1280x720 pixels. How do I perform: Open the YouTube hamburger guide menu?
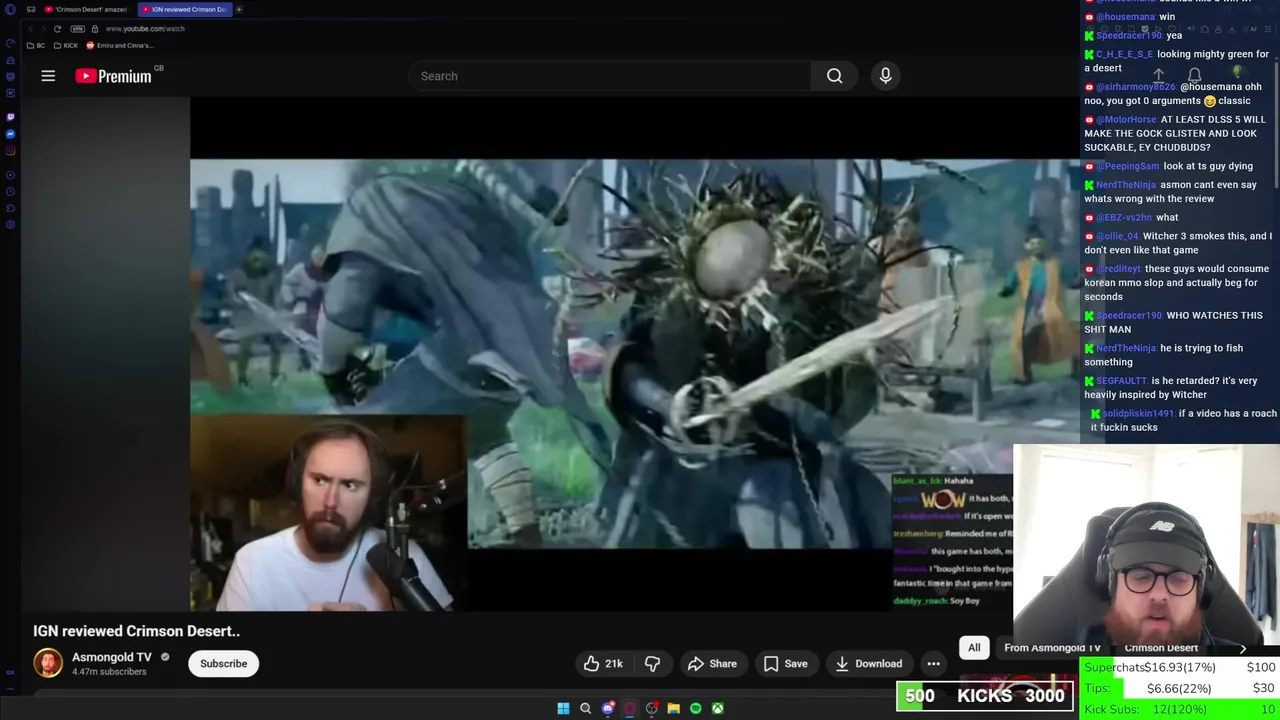(48, 76)
